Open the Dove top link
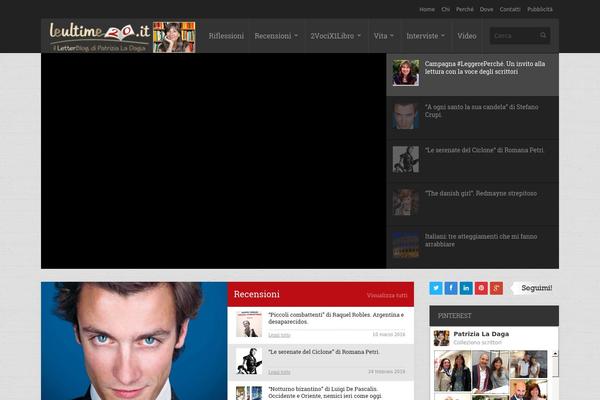The width and height of the screenshot is (600, 400). point(486,9)
